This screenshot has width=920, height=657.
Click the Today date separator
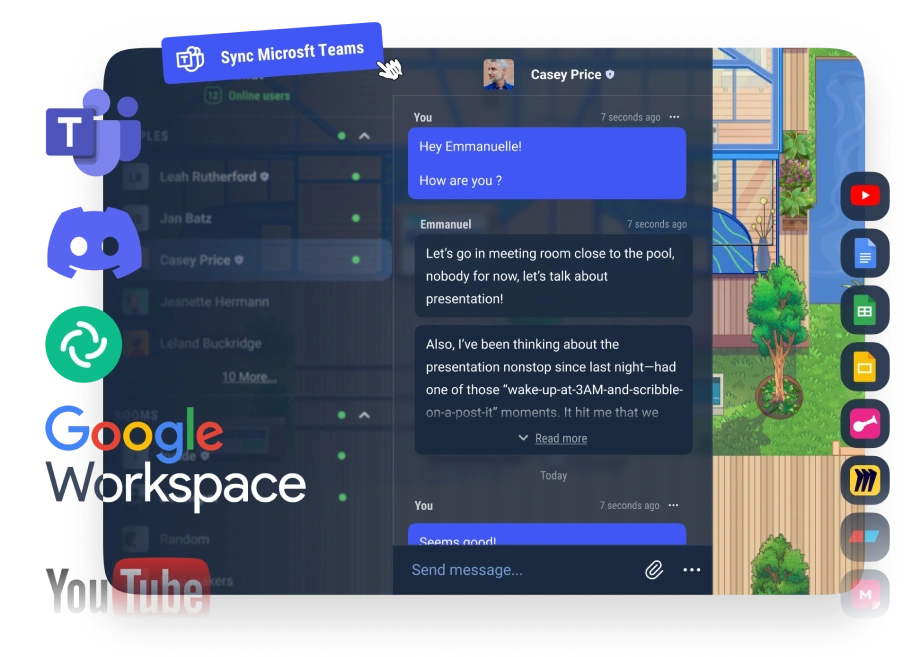(x=553, y=475)
